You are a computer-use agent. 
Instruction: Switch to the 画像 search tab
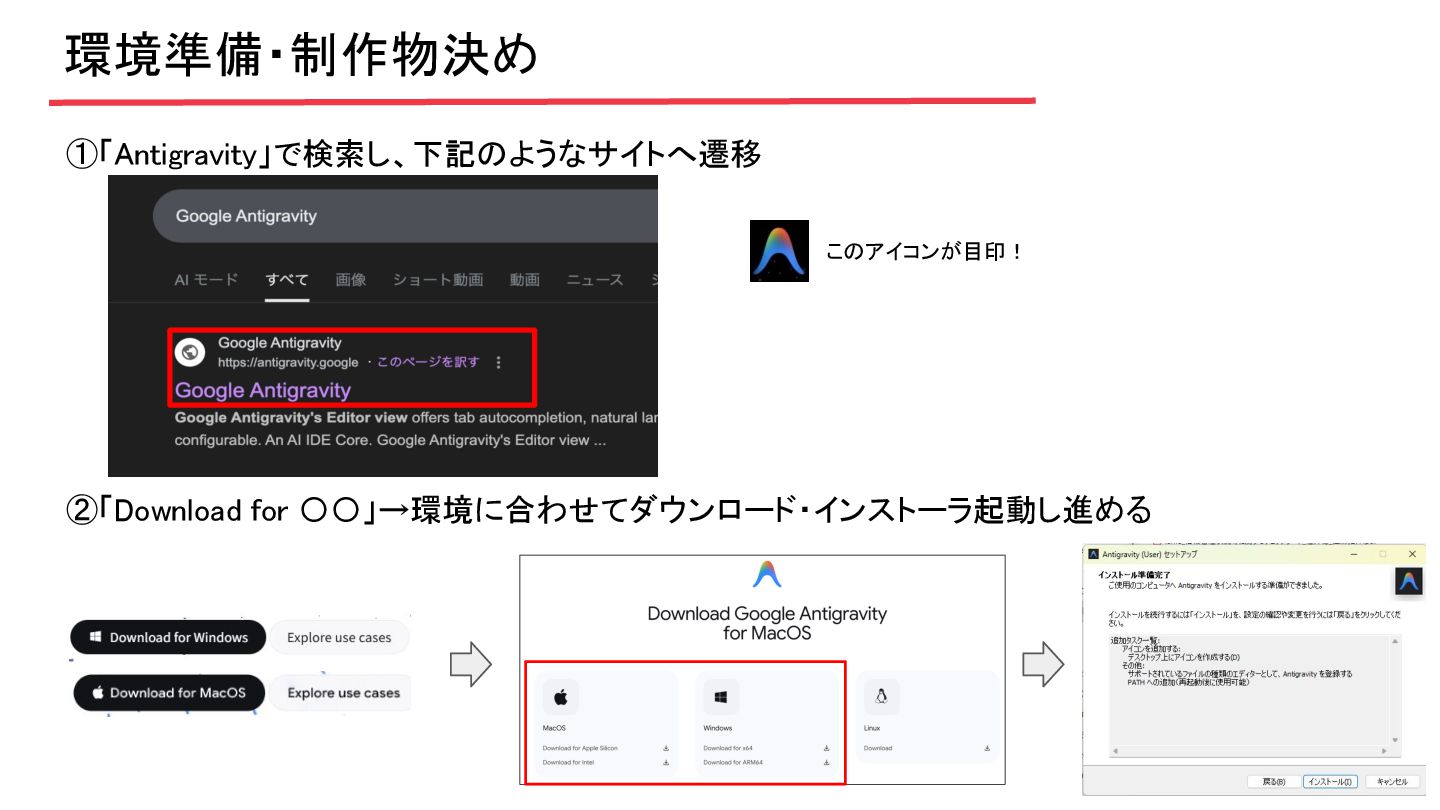click(351, 280)
